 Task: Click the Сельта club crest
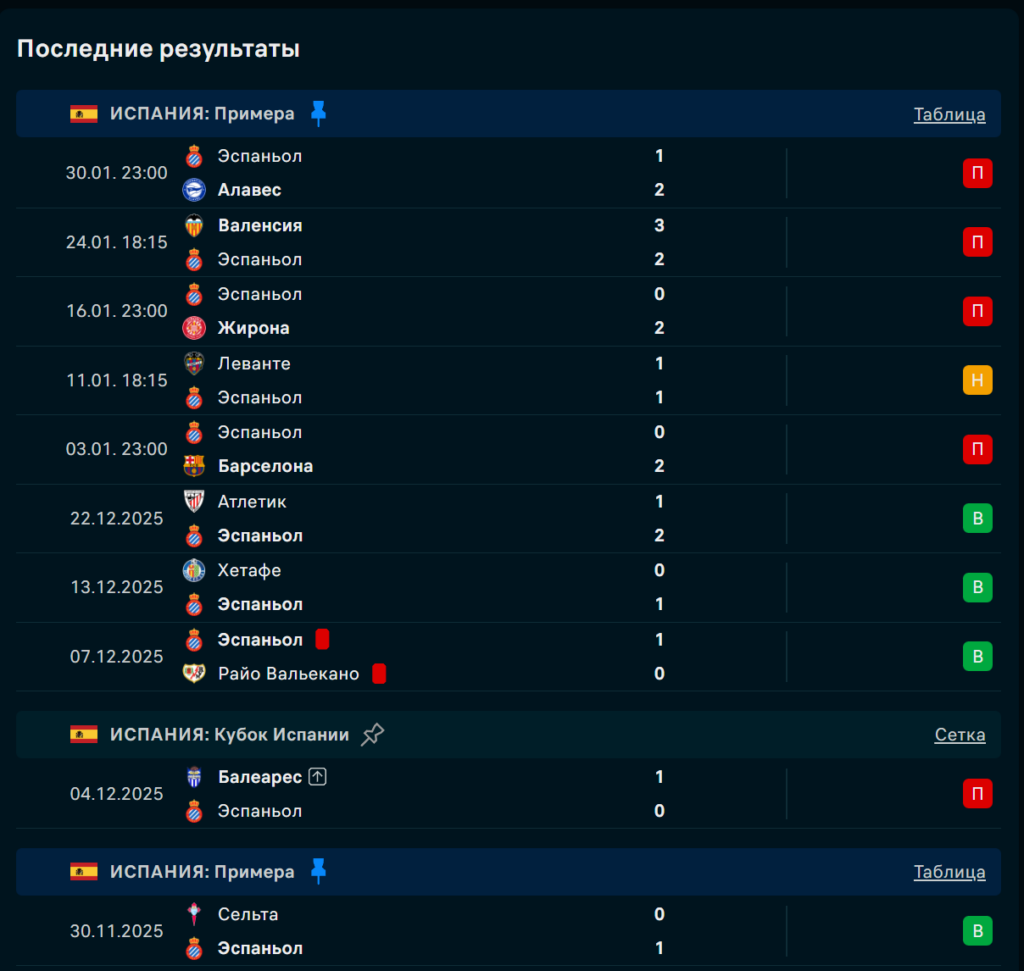pos(194,915)
